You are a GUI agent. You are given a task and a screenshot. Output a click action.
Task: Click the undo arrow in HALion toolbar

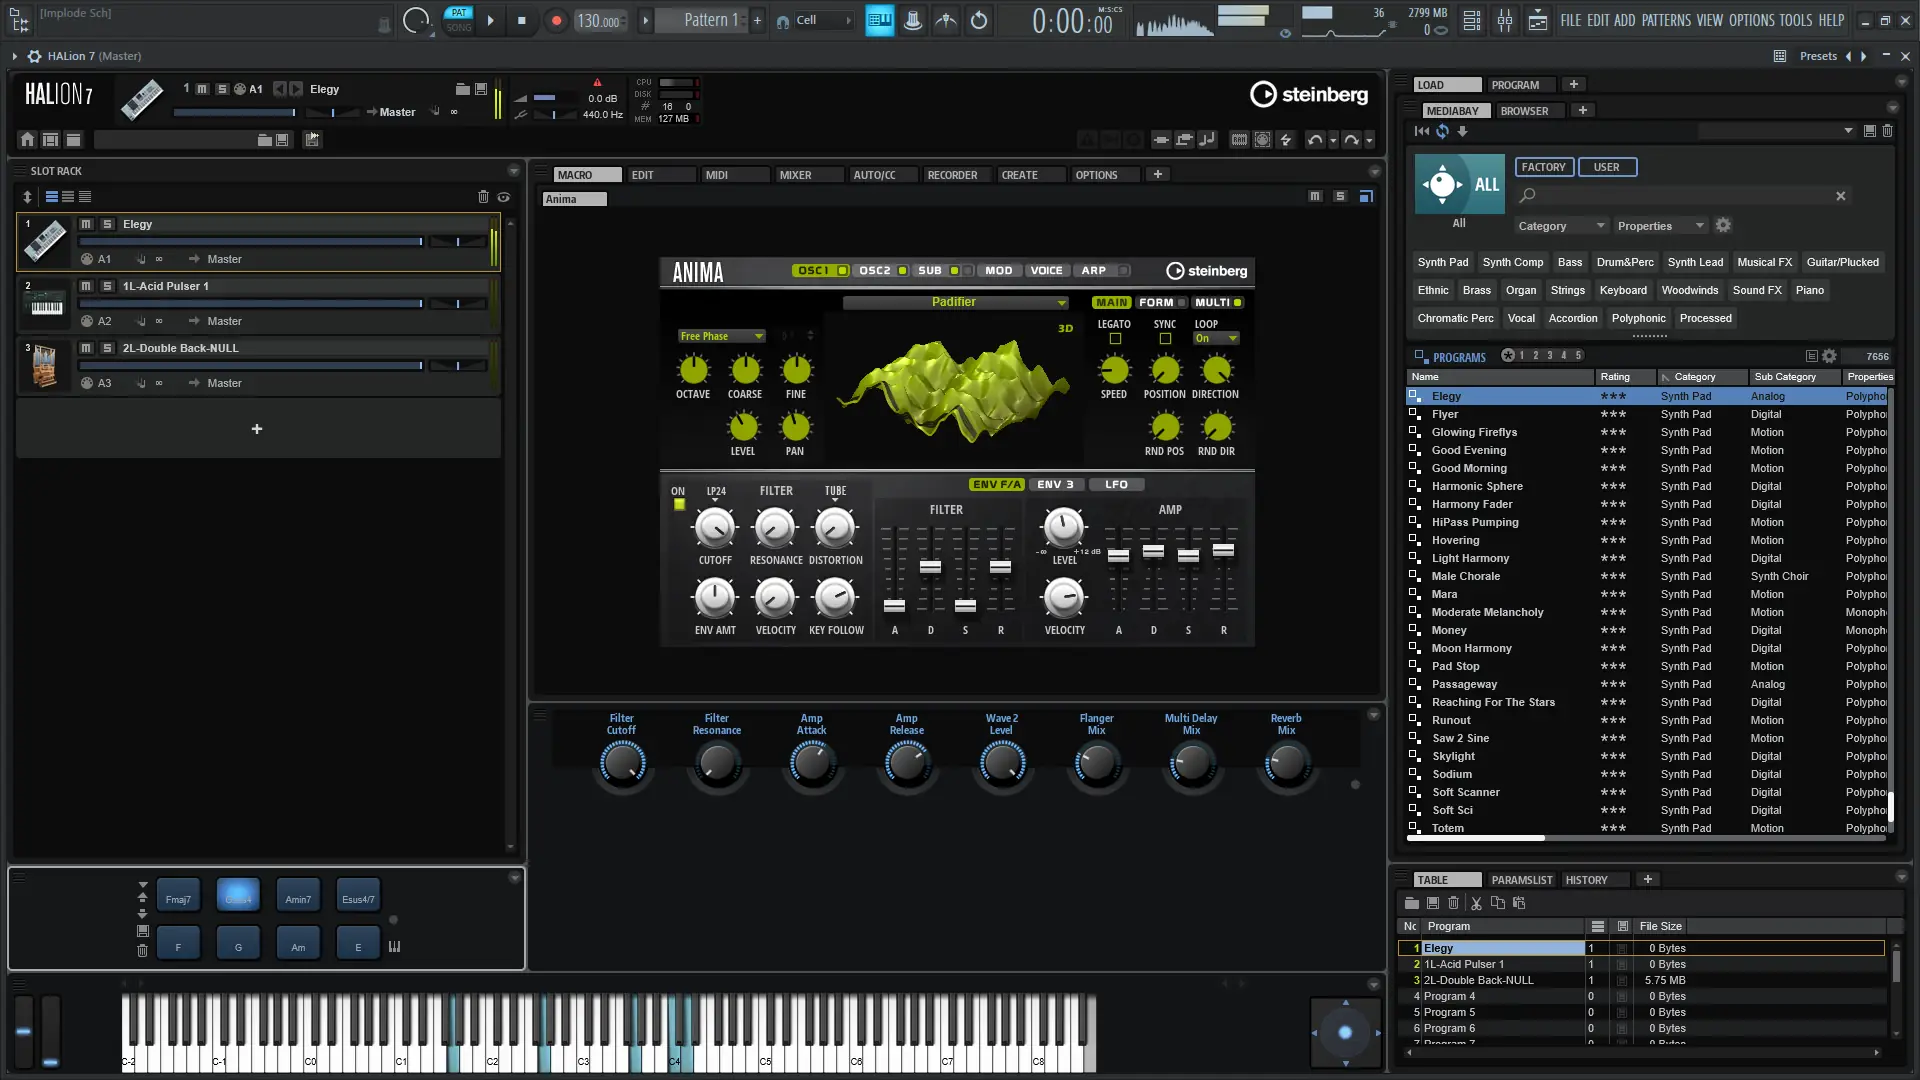click(x=1315, y=140)
